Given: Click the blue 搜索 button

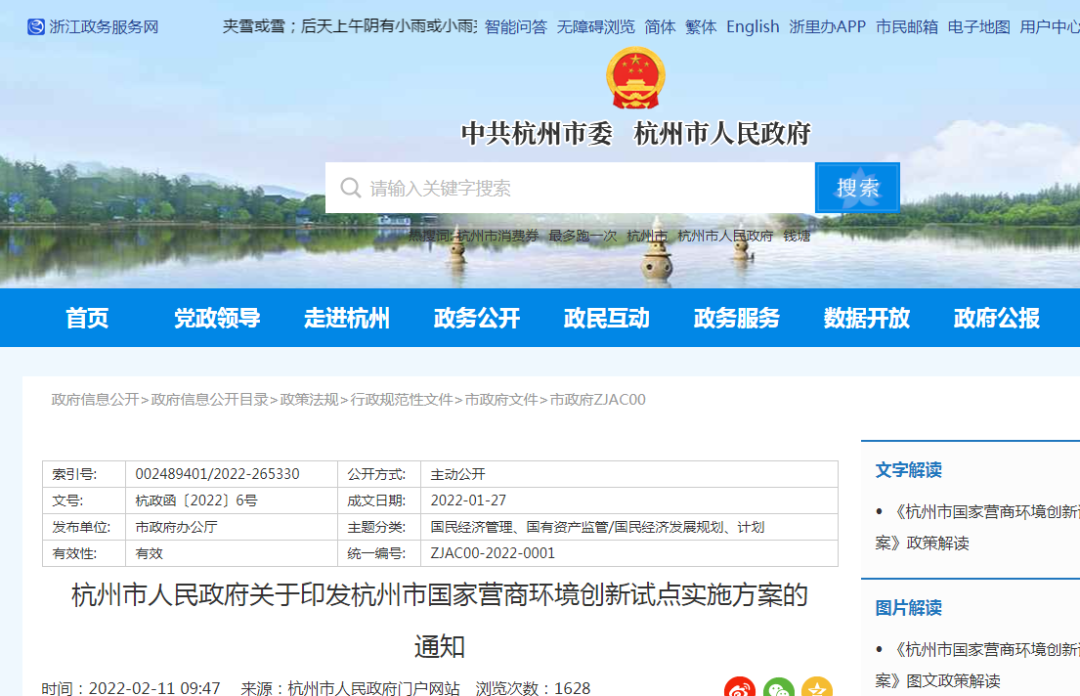Looking at the screenshot, I should tap(858, 187).
